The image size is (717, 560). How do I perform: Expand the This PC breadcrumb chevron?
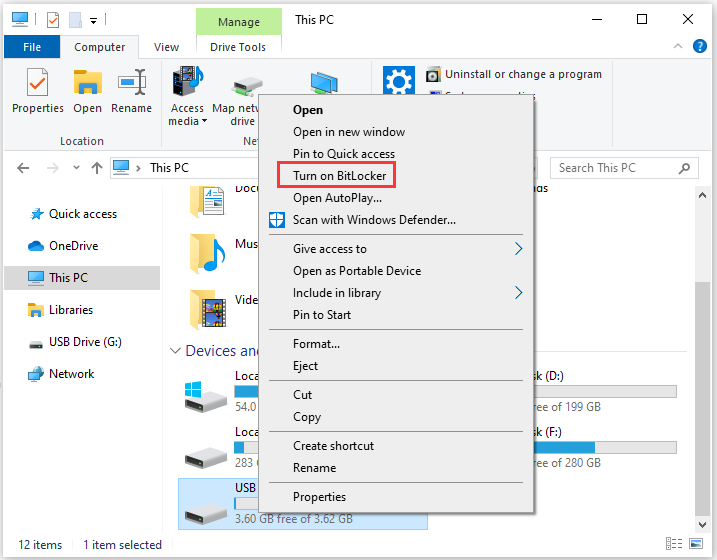(x=138, y=168)
